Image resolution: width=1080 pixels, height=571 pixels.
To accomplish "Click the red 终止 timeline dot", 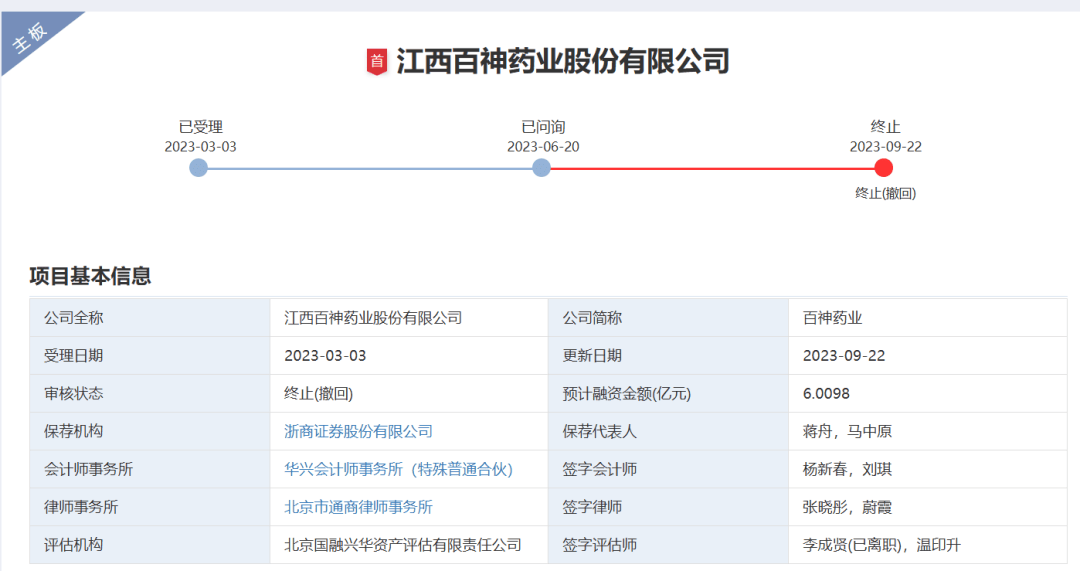I will (x=883, y=168).
